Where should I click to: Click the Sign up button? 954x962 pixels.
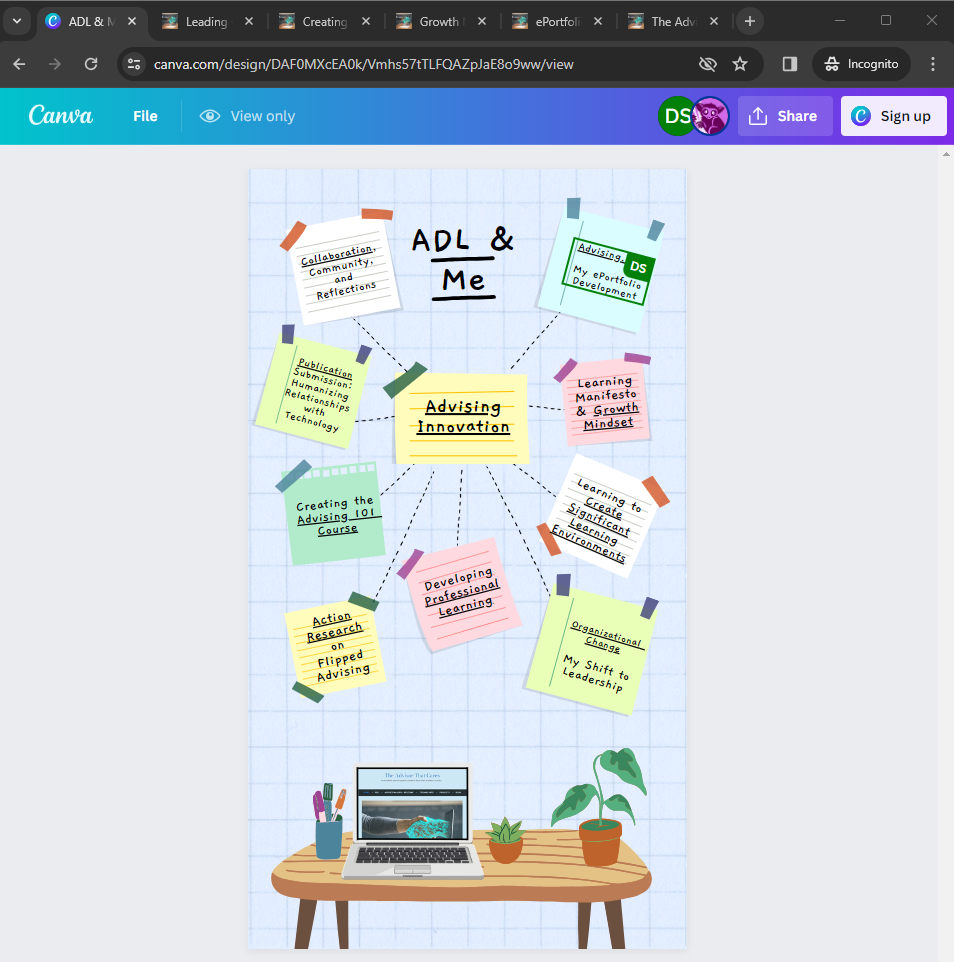891,116
